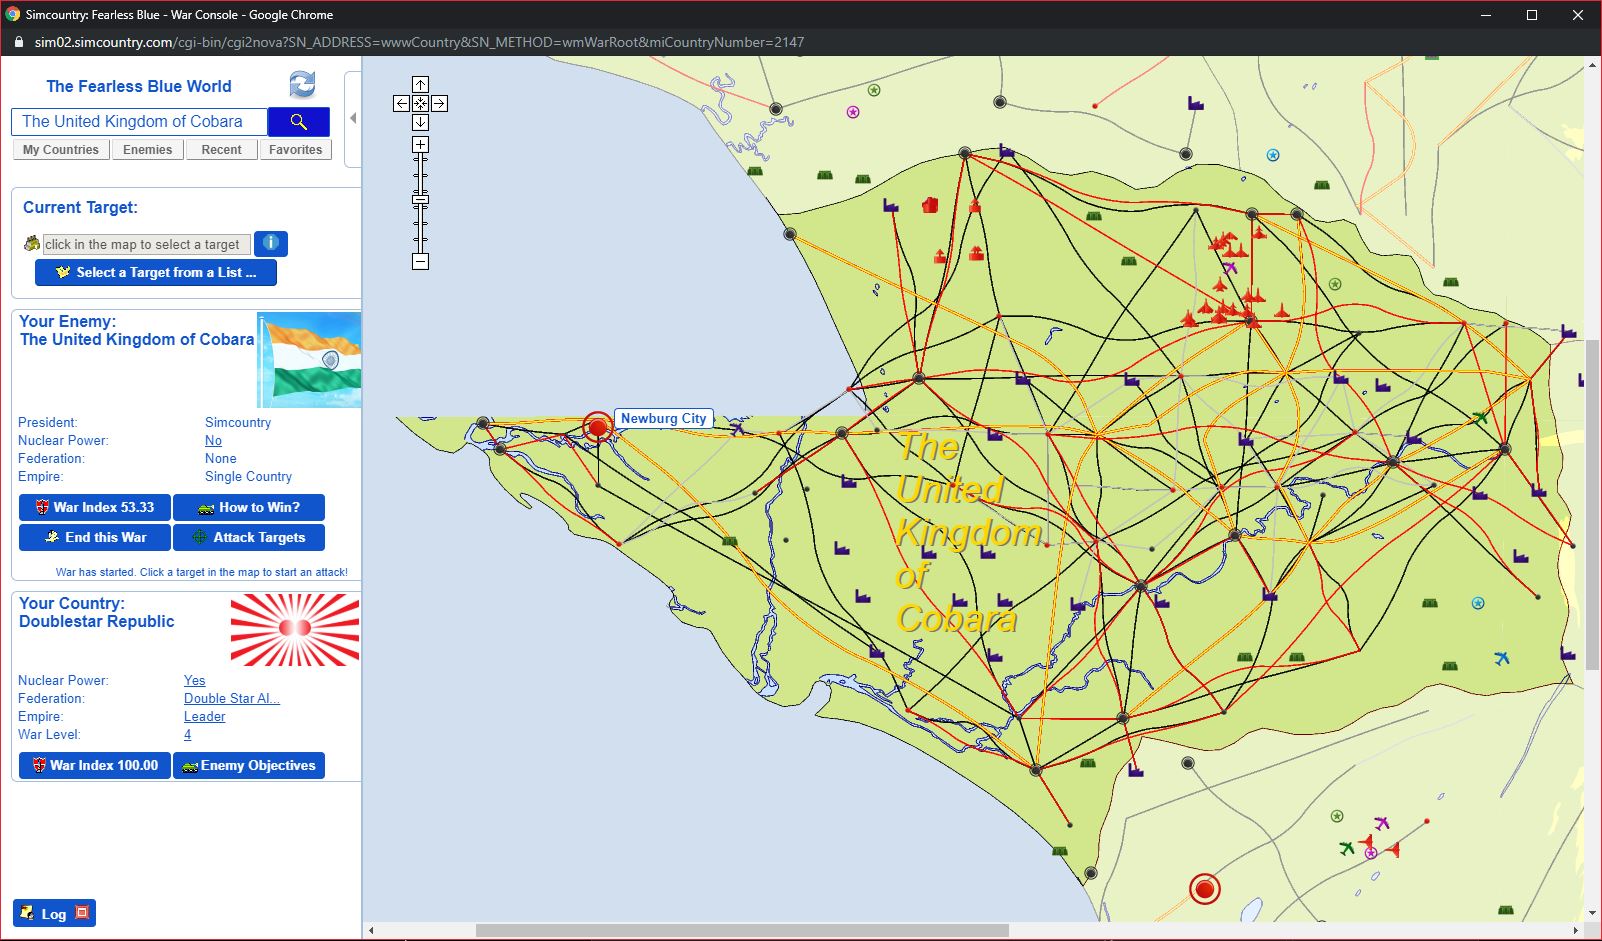Open the Double Star Al... federation link
The width and height of the screenshot is (1602, 941).
coord(232,699)
